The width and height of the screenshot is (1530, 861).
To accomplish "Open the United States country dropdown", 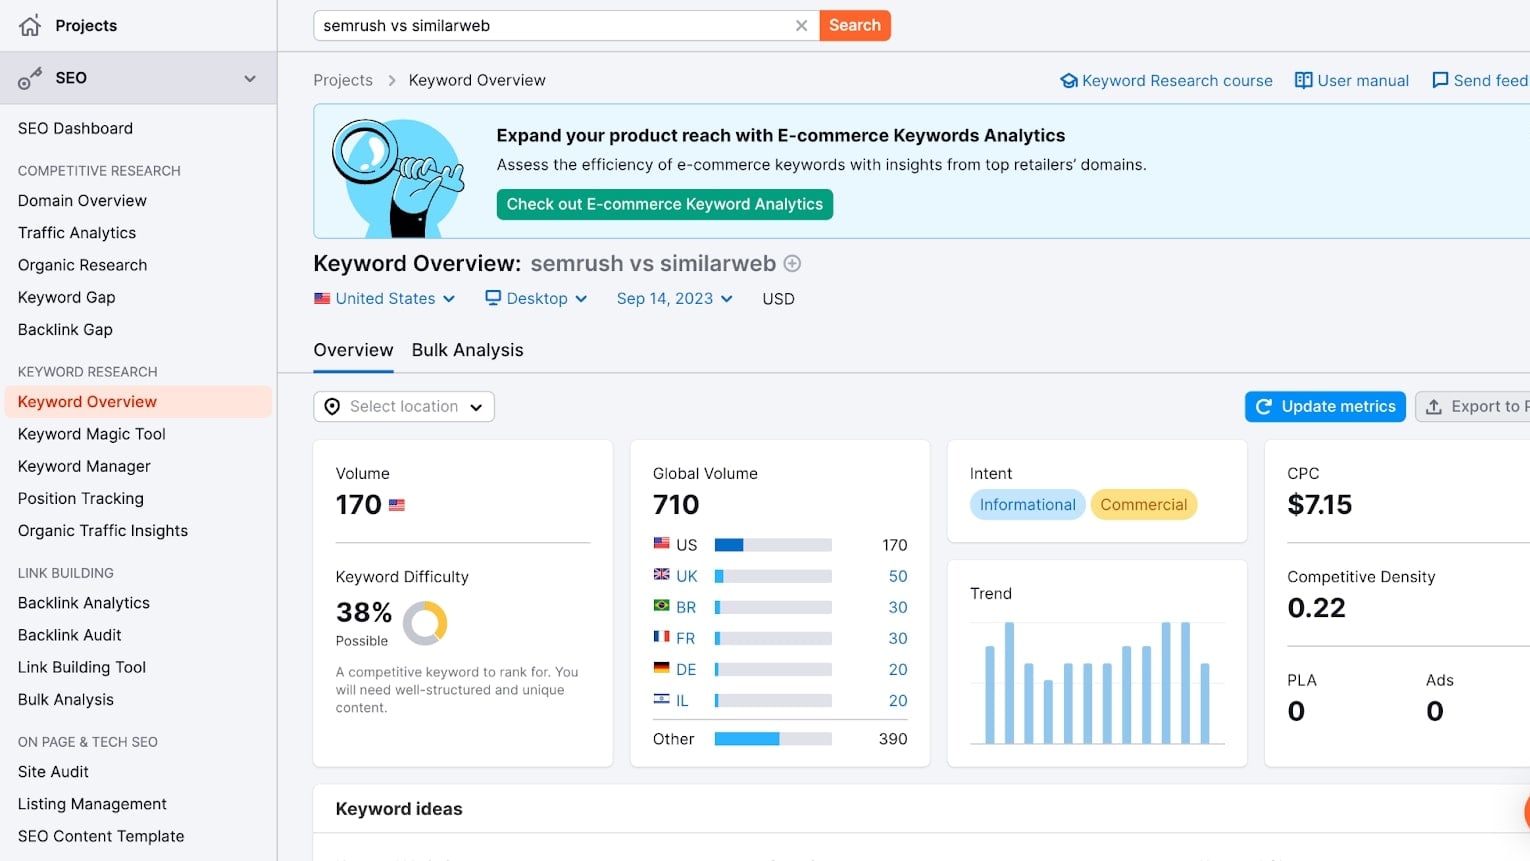I will tap(385, 299).
